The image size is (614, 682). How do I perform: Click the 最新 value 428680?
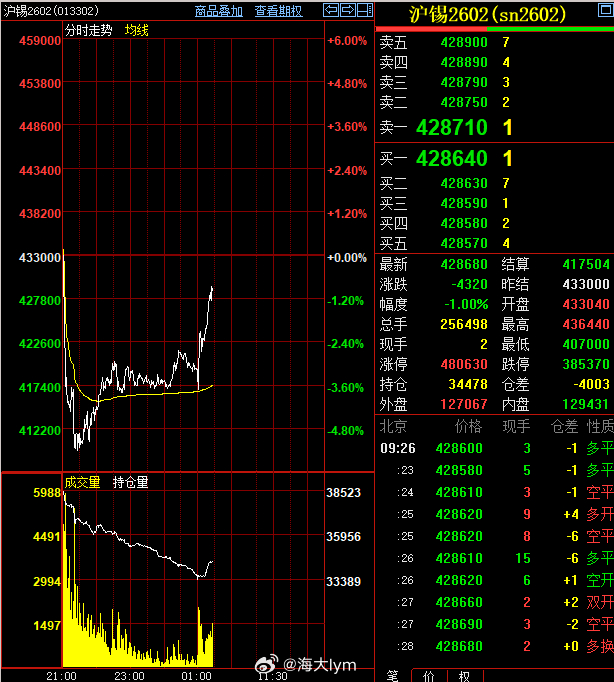coord(464,264)
